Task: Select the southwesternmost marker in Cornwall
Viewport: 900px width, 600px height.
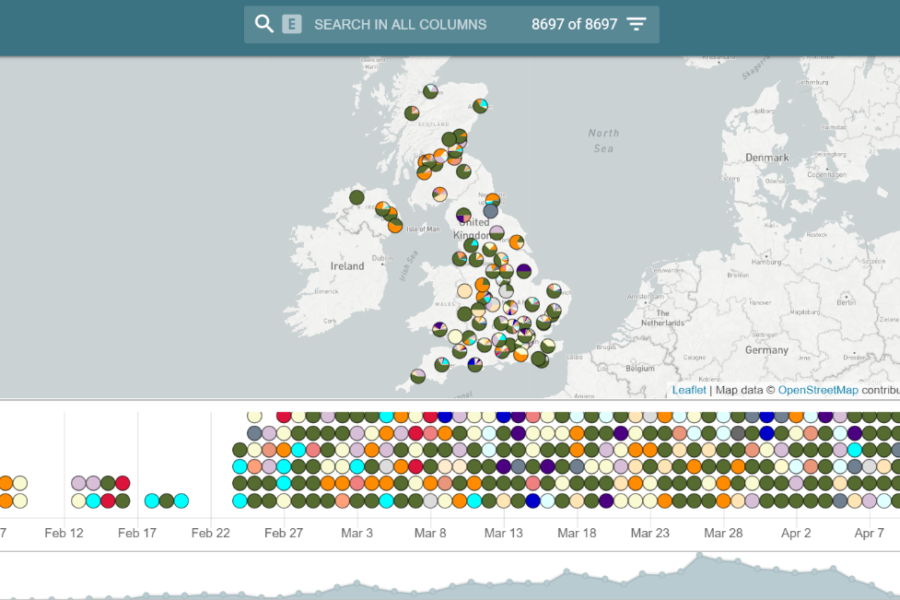Action: pos(418,377)
